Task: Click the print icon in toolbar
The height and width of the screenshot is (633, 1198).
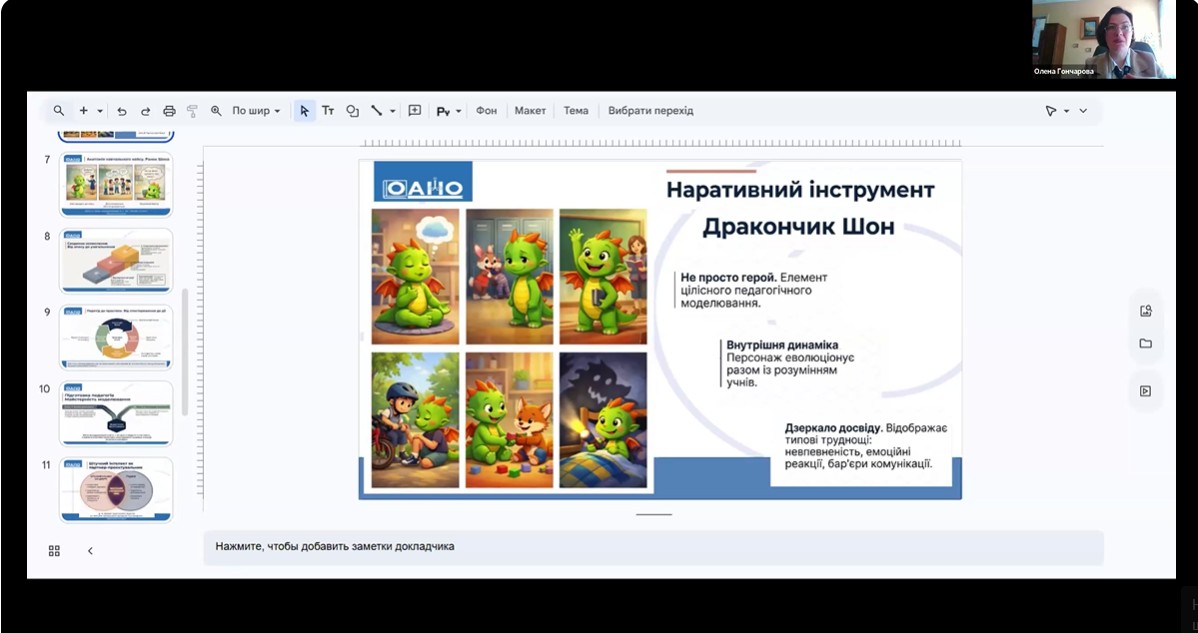Action: (169, 111)
